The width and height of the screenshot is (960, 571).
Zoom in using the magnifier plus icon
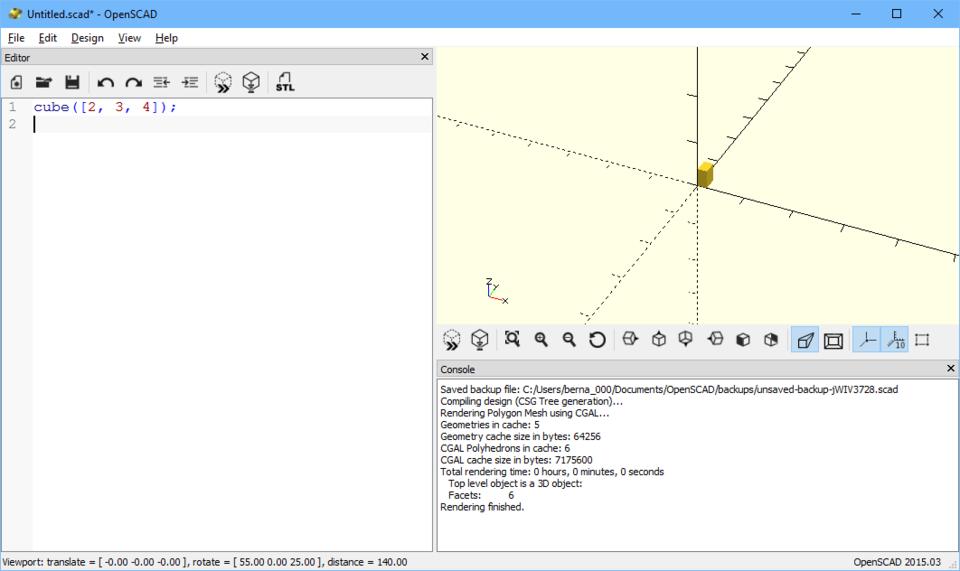pyautogui.click(x=541, y=340)
